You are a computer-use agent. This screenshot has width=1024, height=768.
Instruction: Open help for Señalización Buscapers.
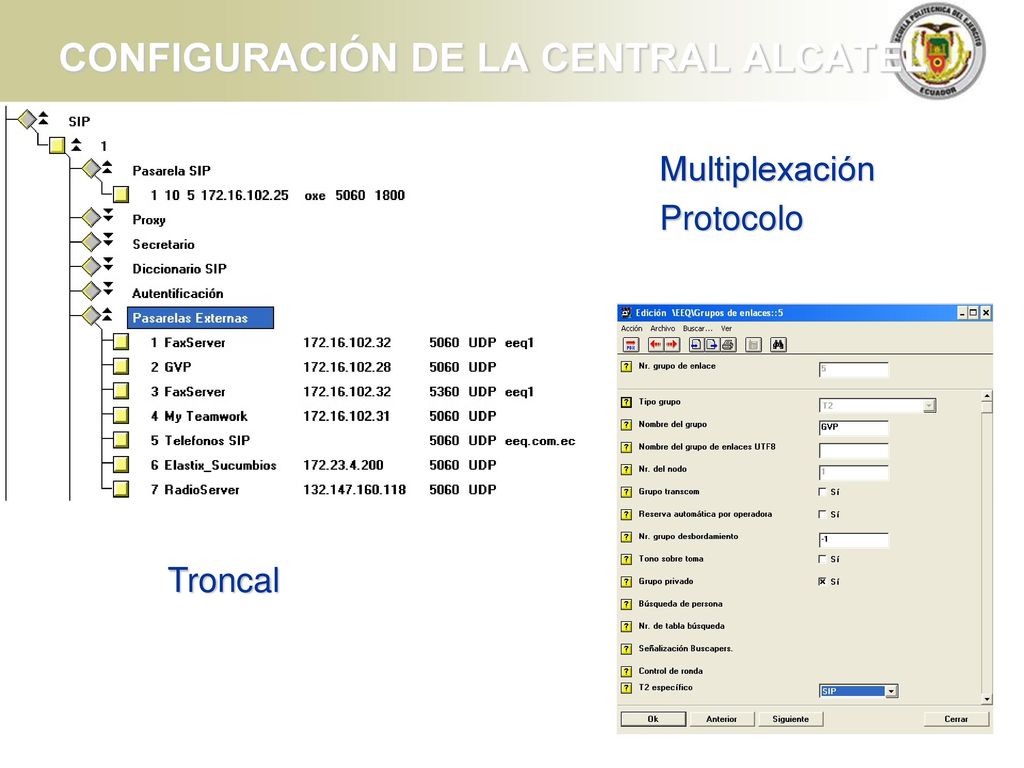pyautogui.click(x=626, y=649)
